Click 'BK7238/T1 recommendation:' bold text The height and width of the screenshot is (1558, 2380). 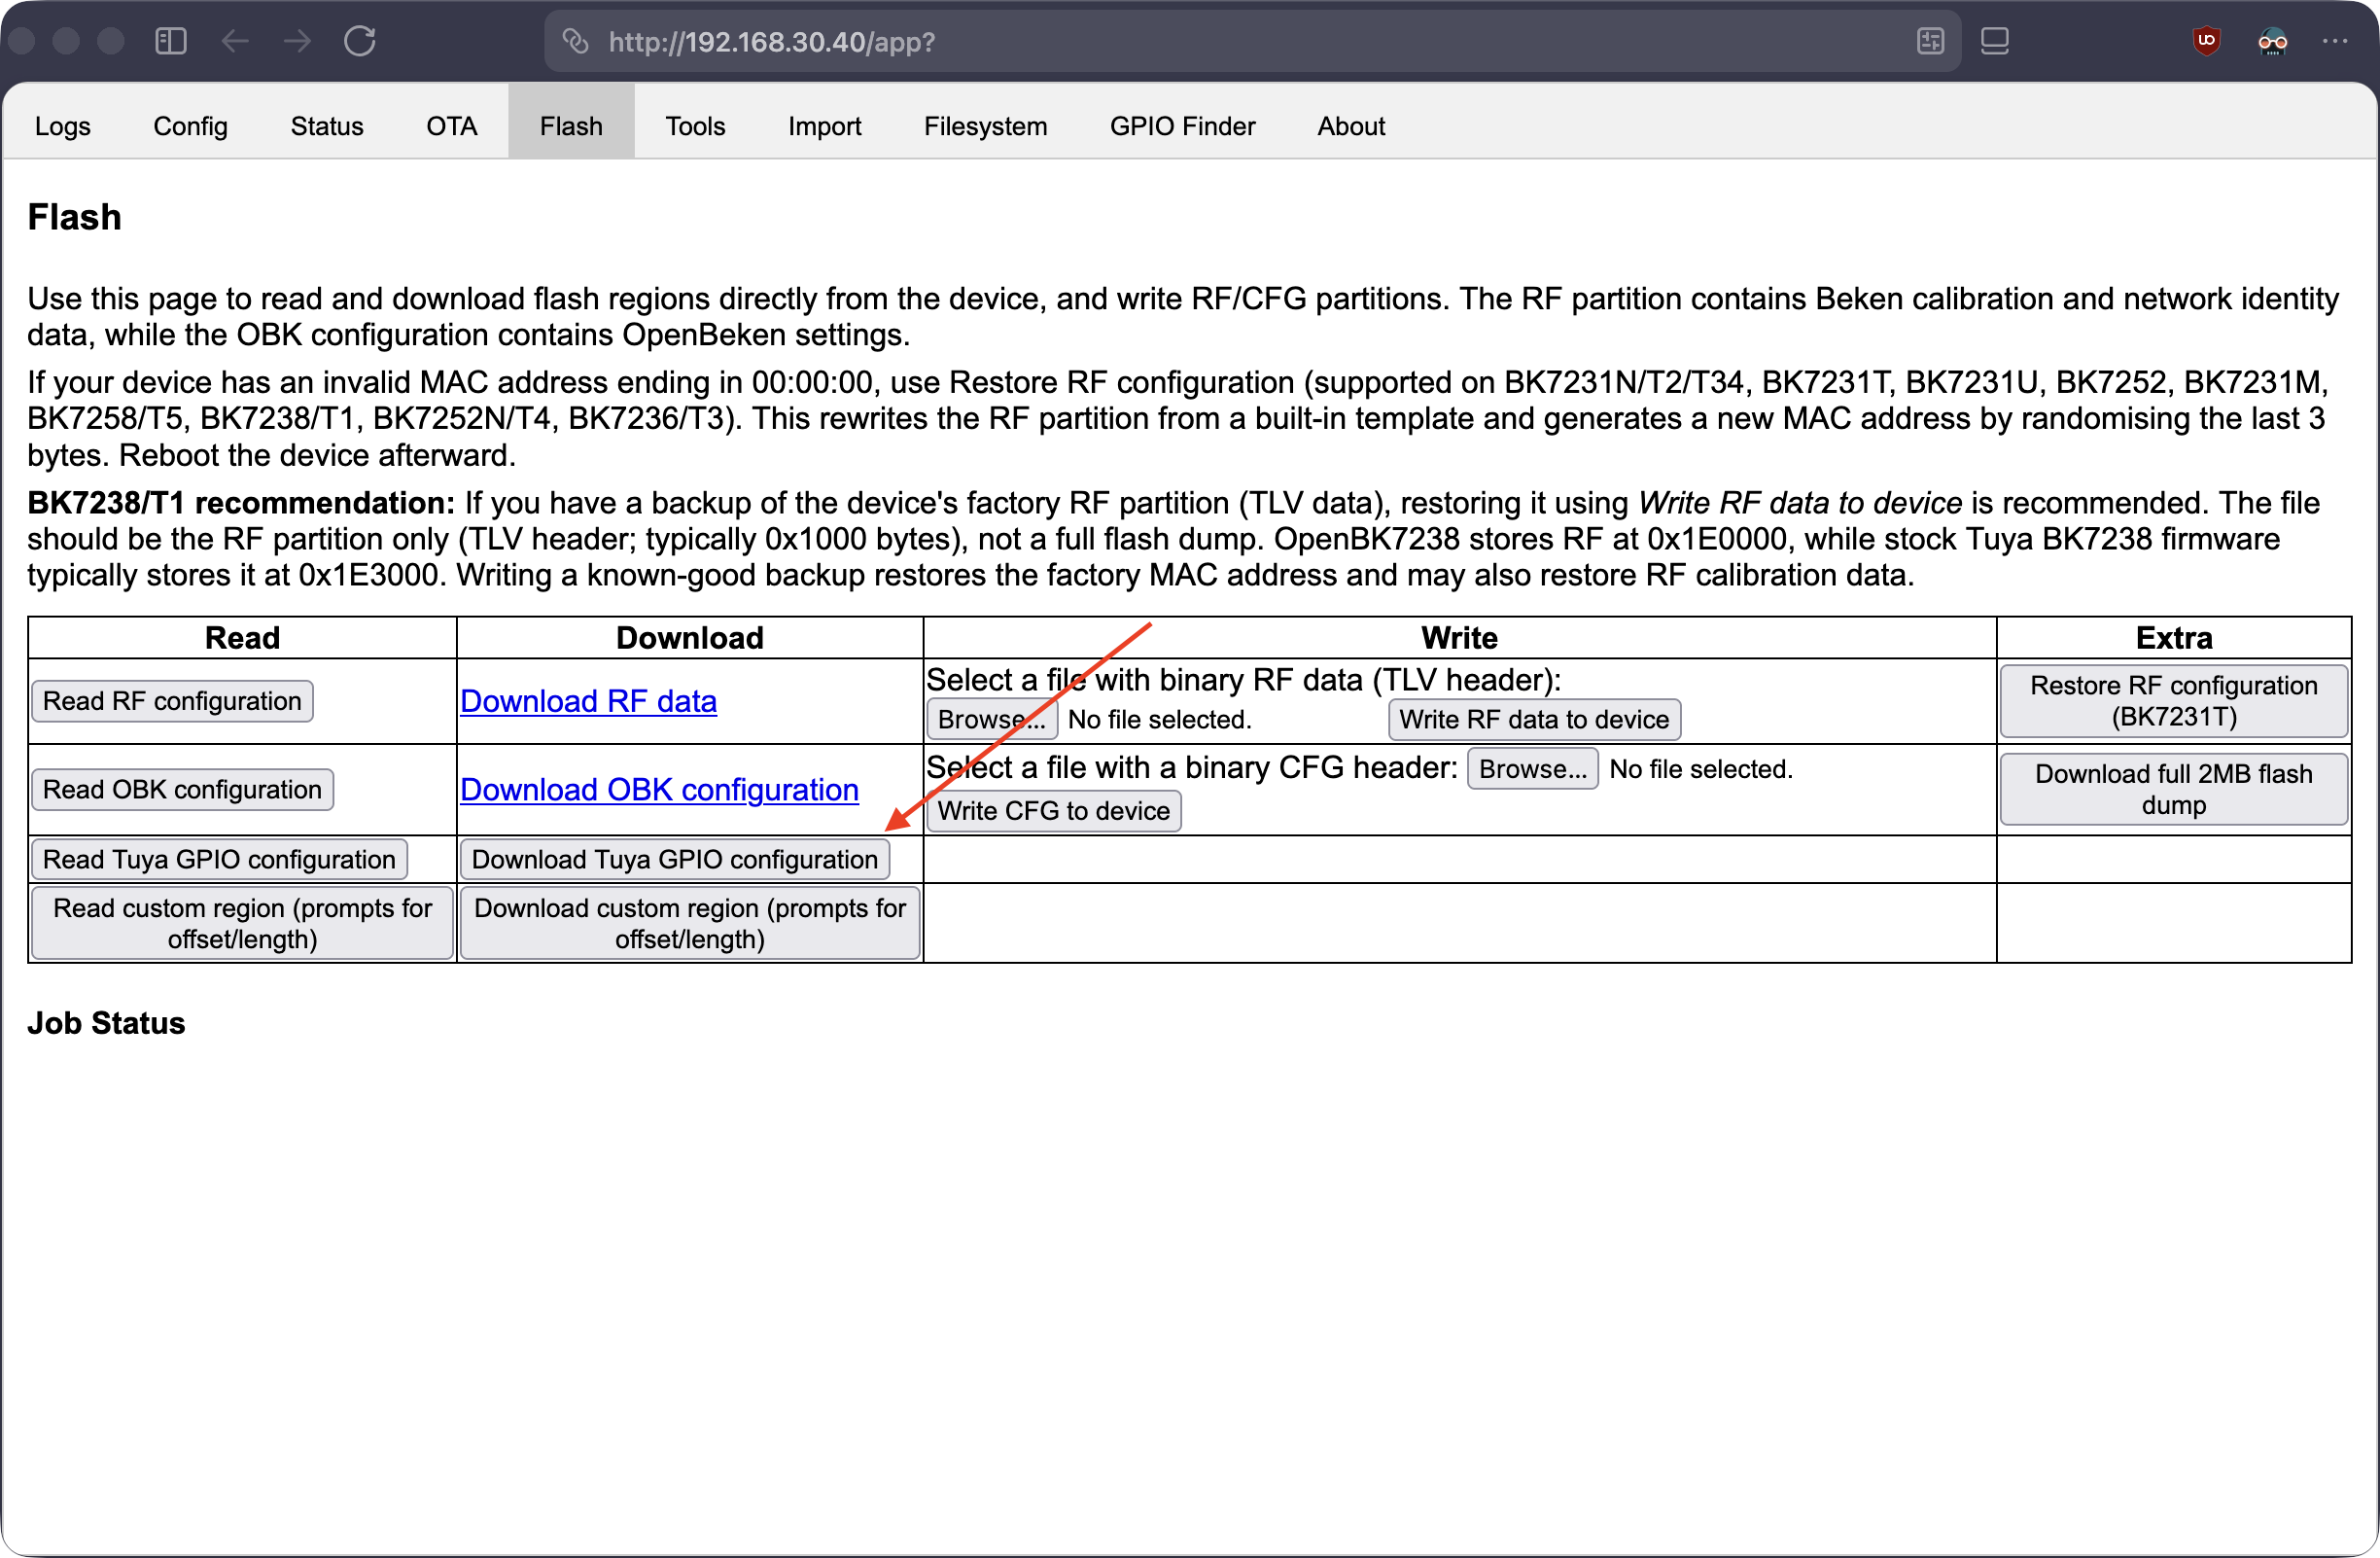241,503
